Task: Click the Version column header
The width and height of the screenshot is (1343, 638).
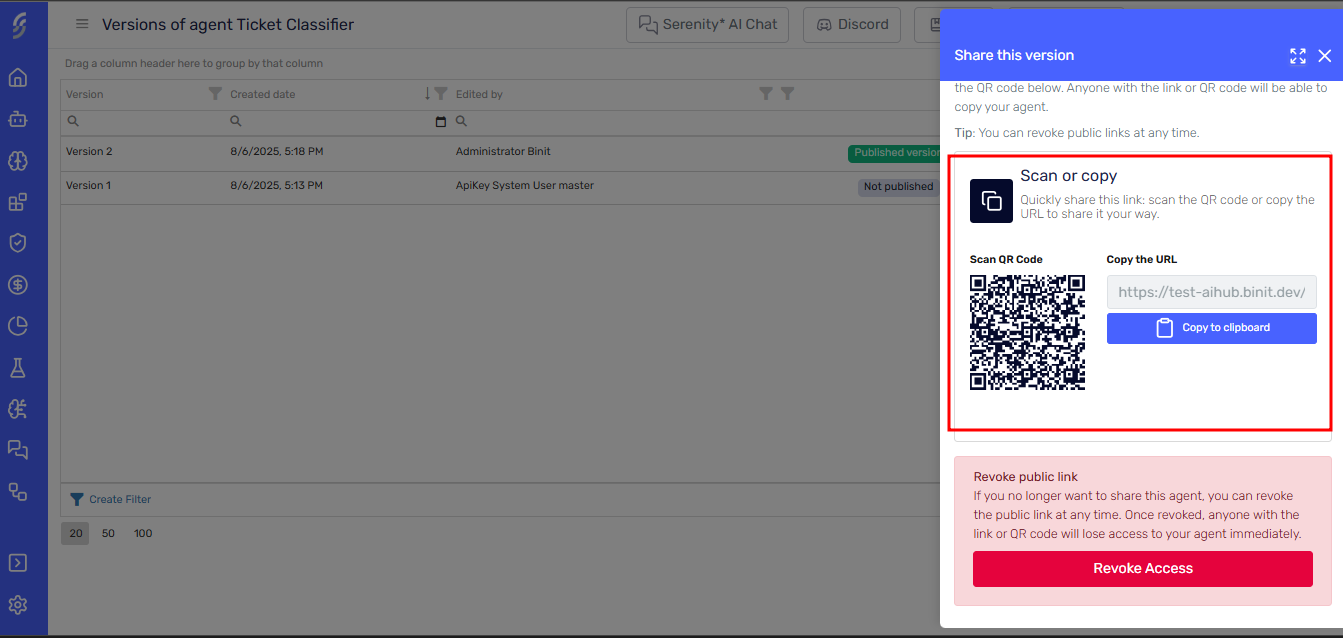Action: 84,94
